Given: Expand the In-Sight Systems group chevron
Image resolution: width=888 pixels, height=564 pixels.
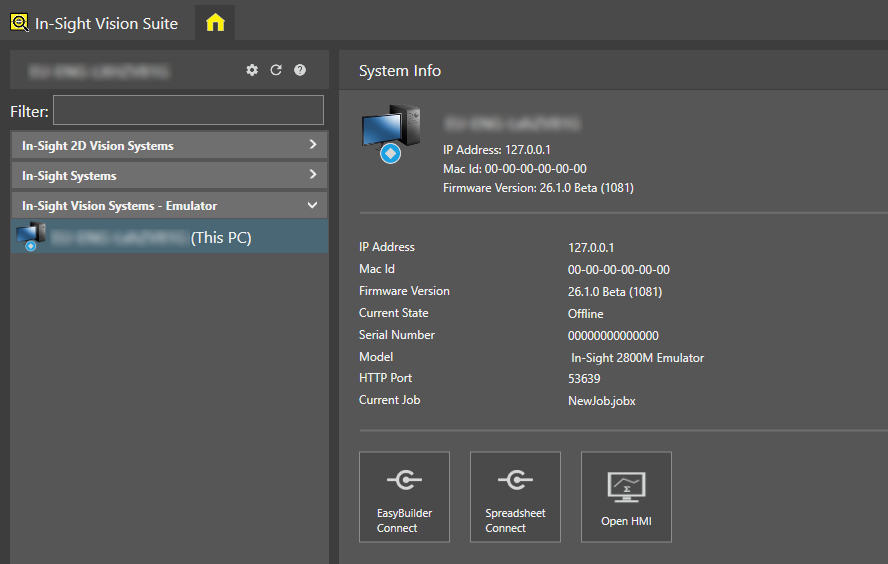Looking at the screenshot, I should point(313,174).
